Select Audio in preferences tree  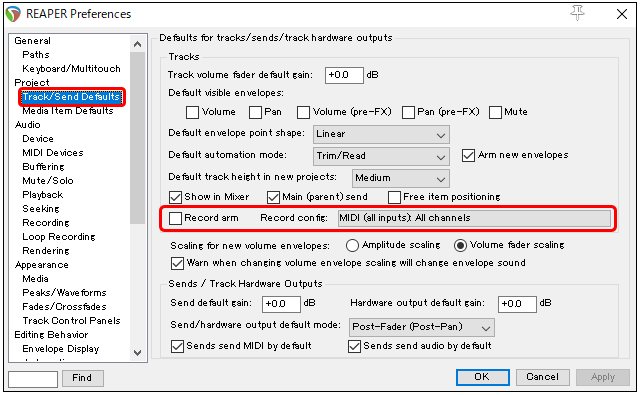click(28, 125)
